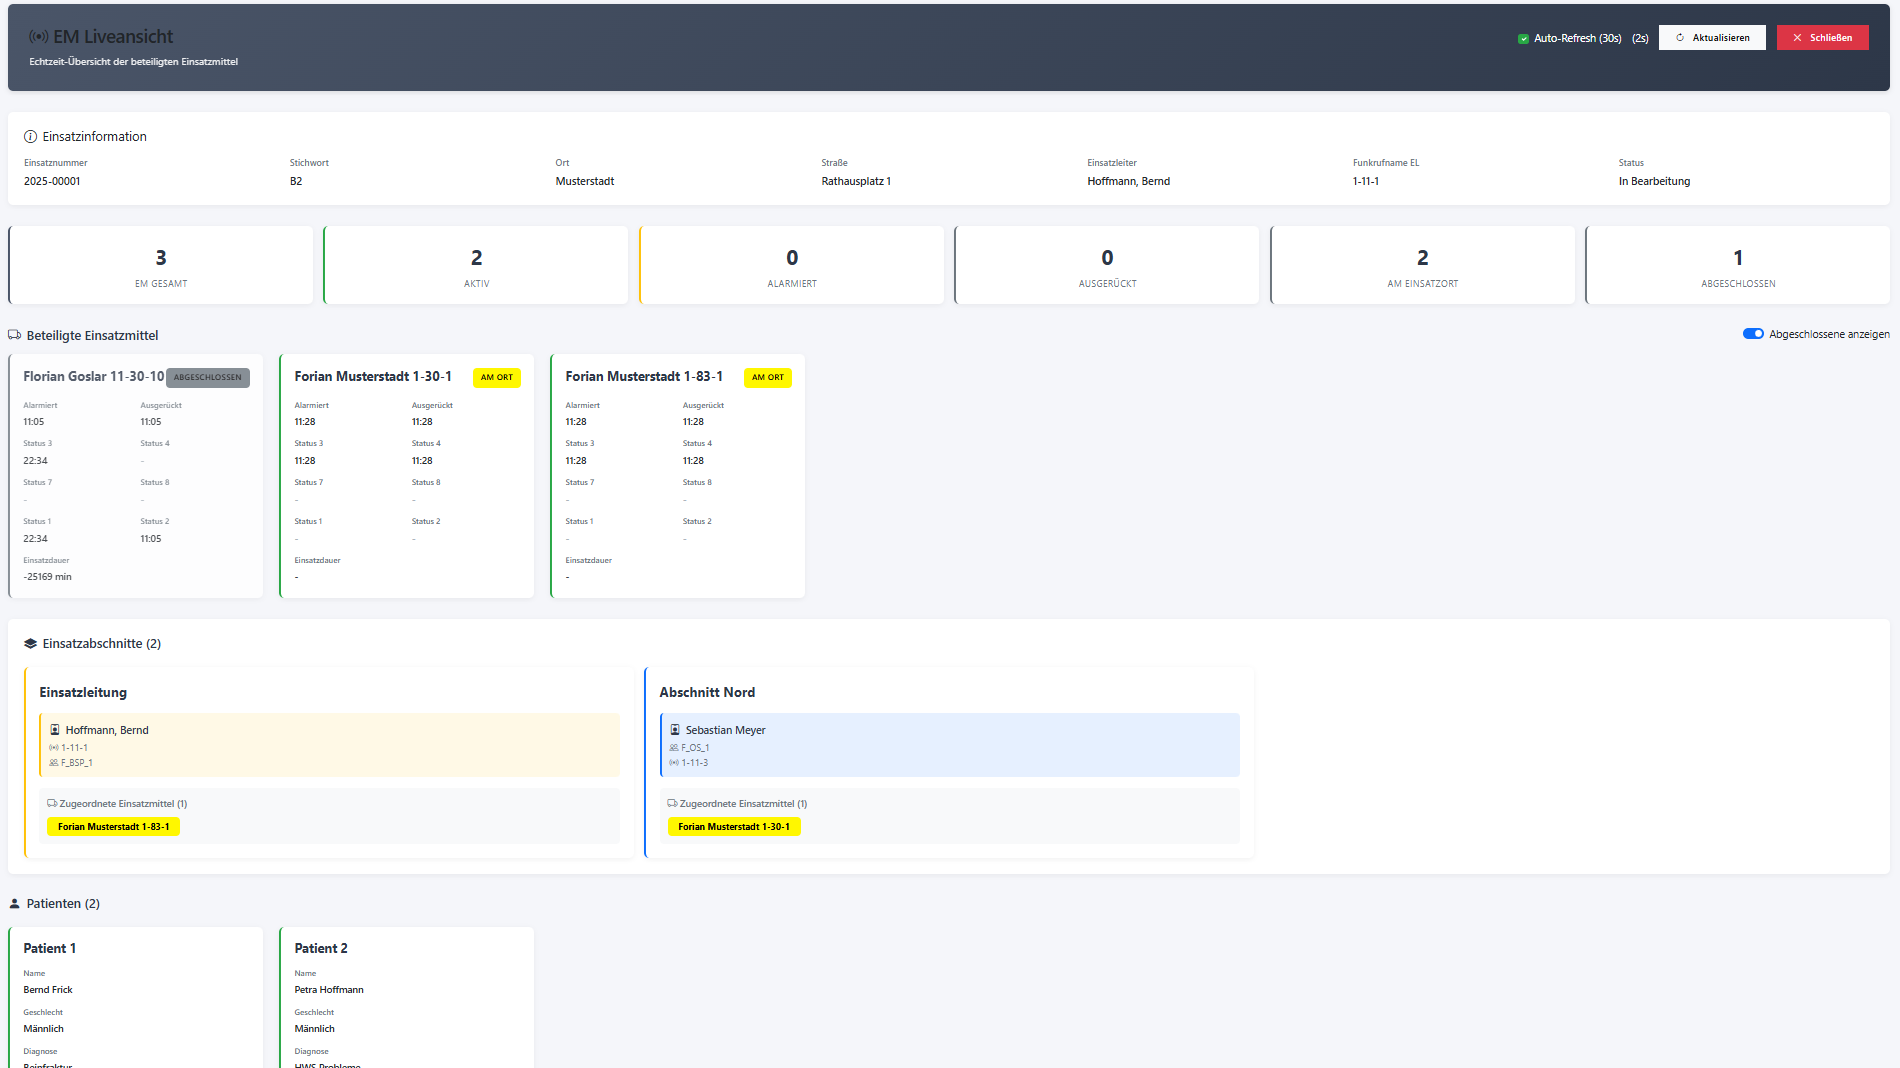Select the Forian Musterstadt 1-30-1 yellow tag
1900x1068 pixels.
(x=733, y=827)
